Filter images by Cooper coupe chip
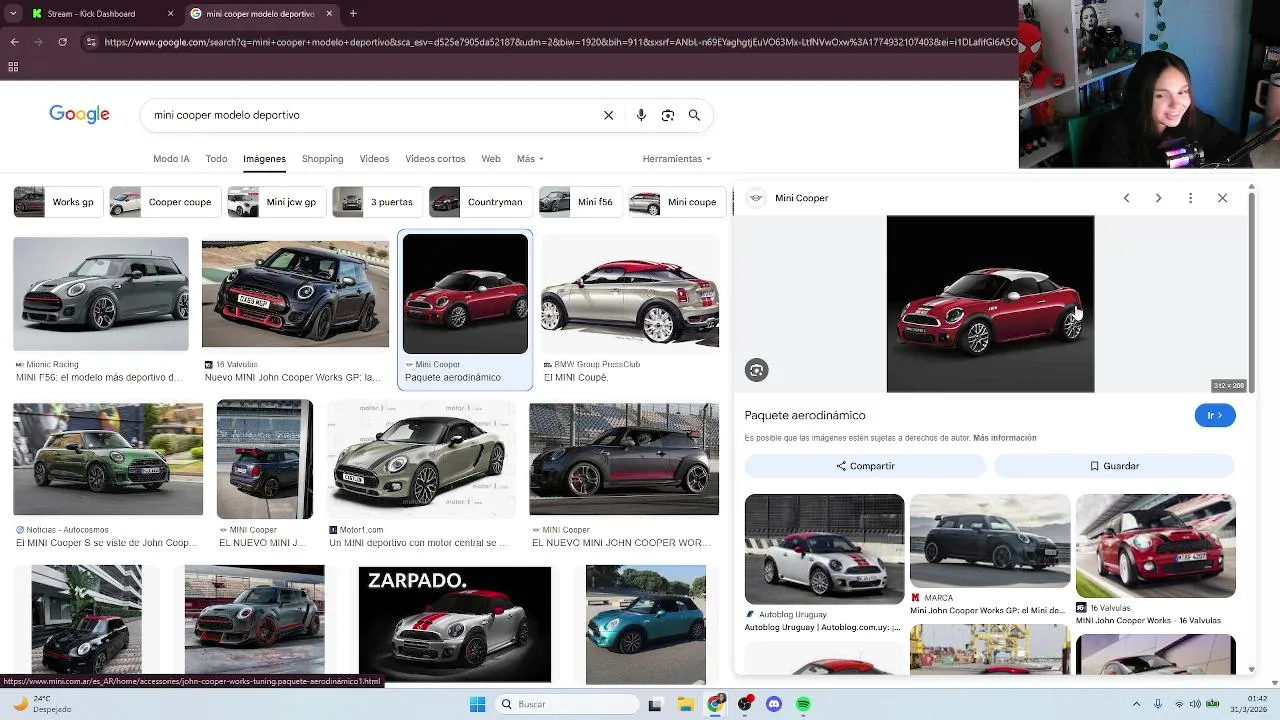The width and height of the screenshot is (1280, 720). (165, 202)
